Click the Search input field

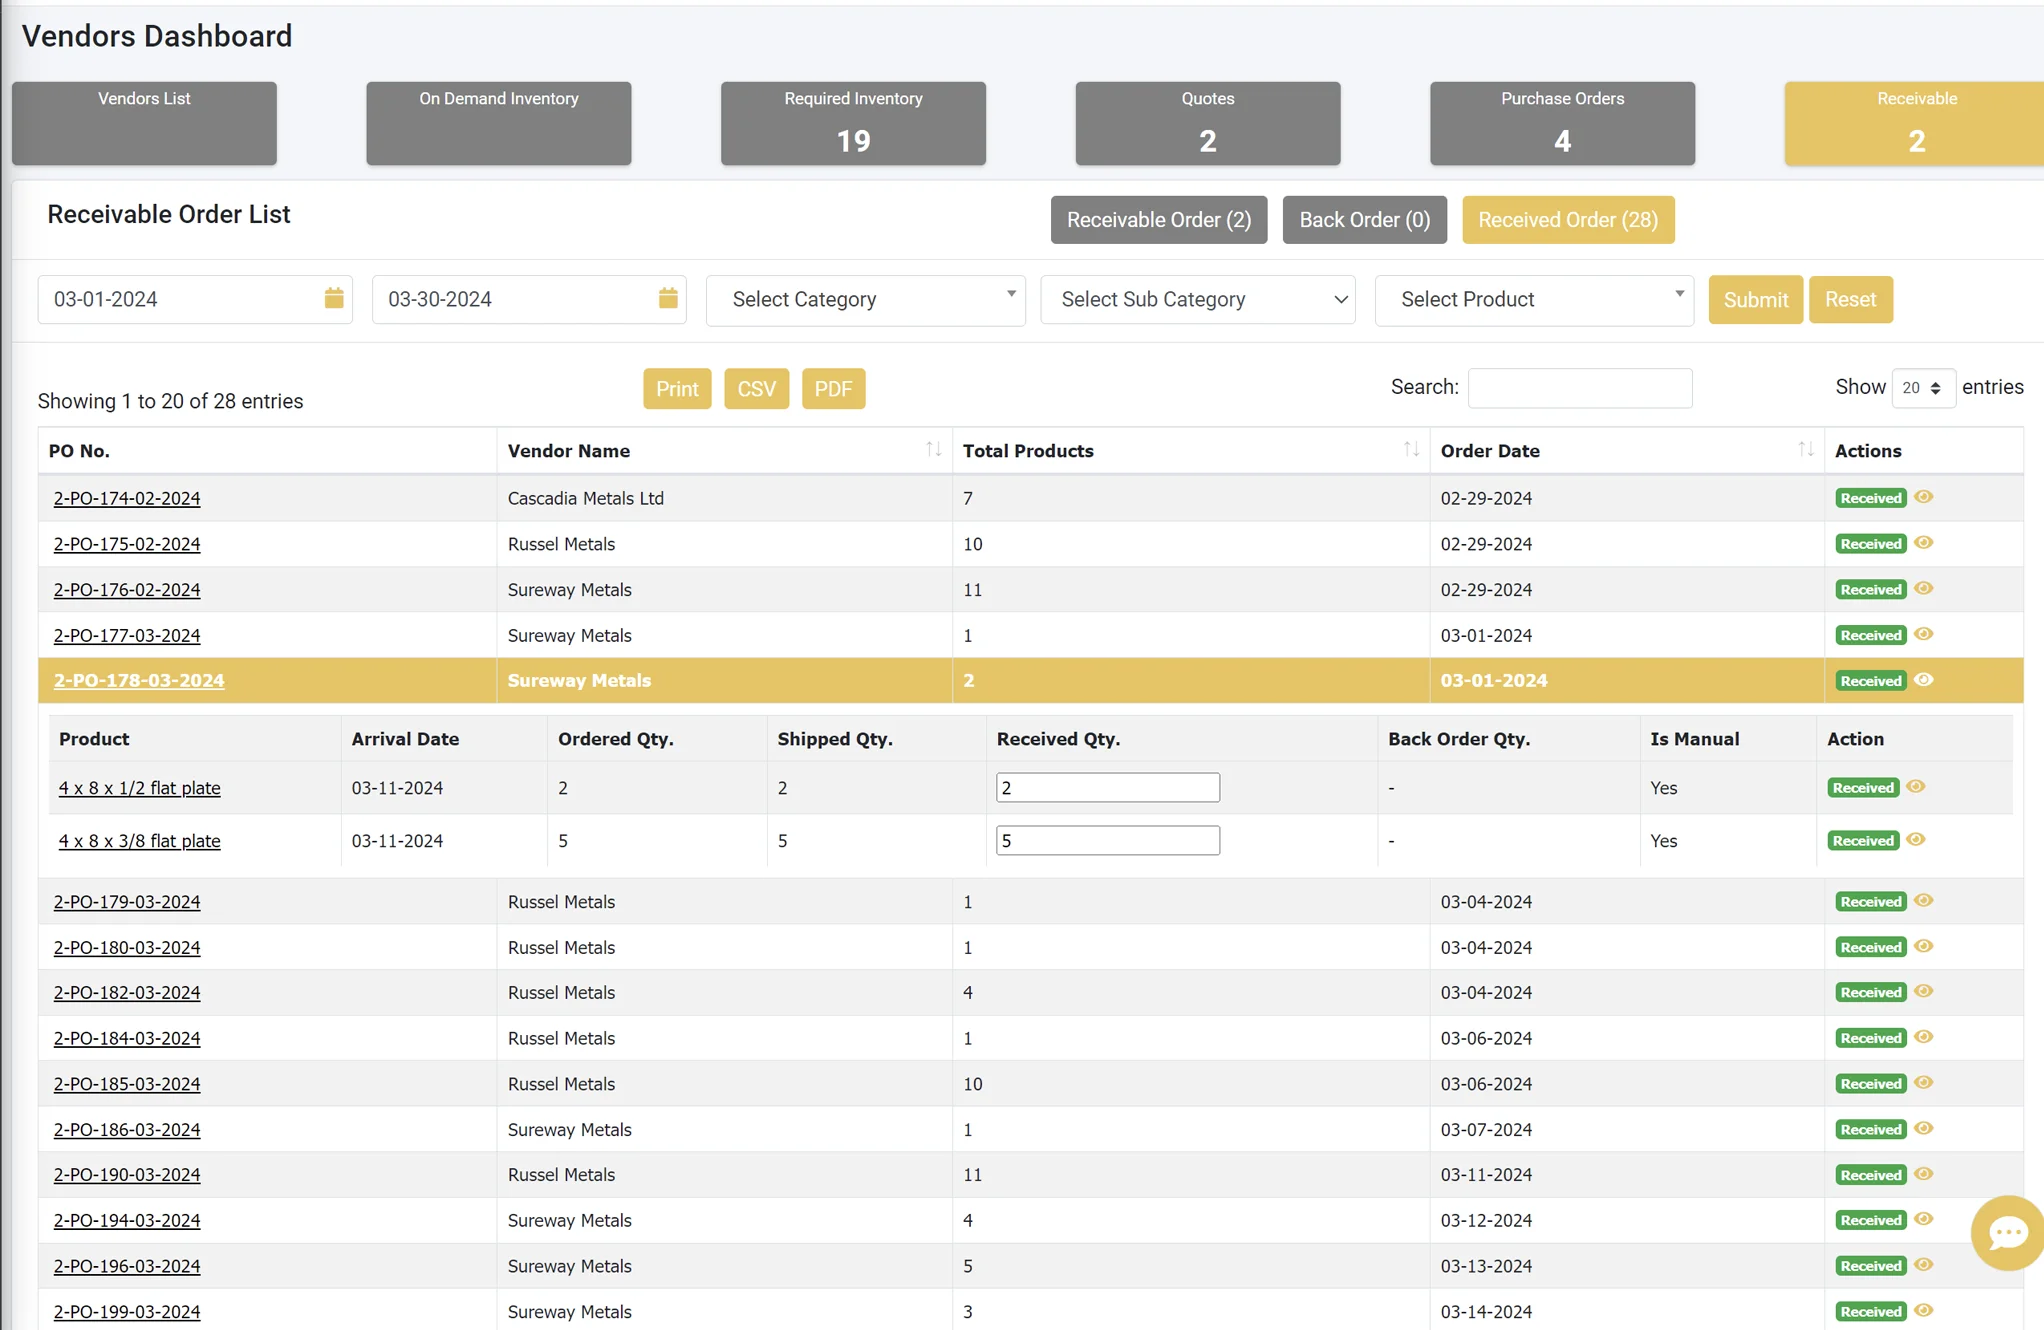pos(1579,388)
